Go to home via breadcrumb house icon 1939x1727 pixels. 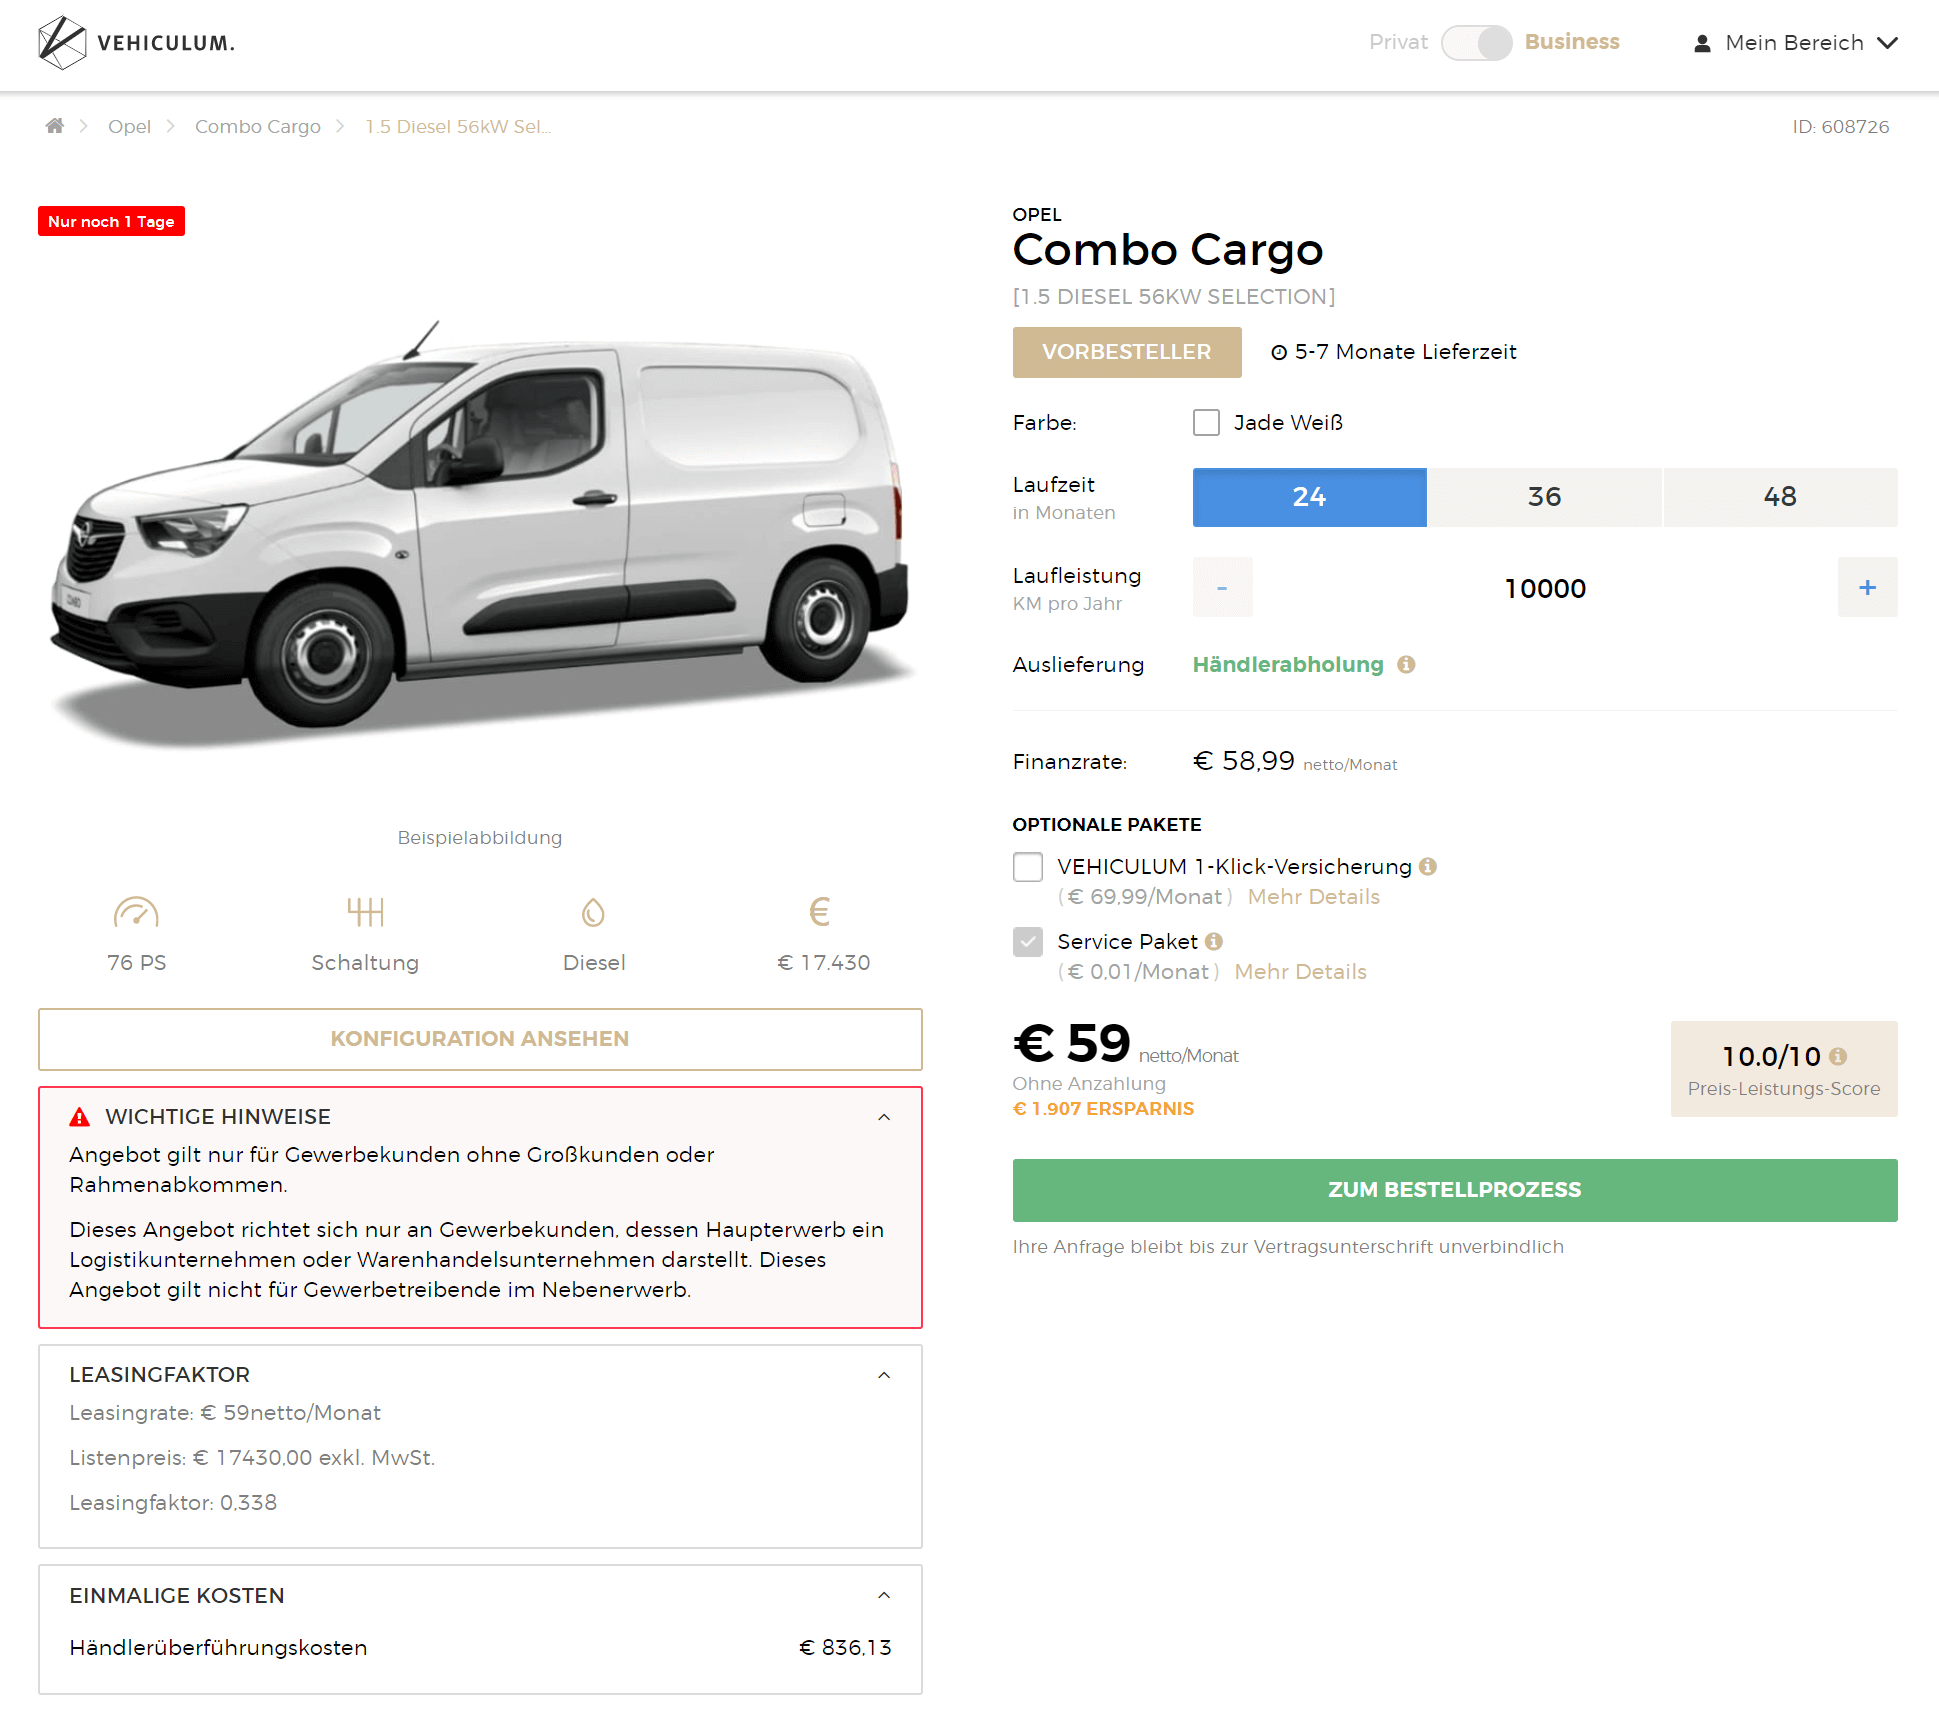tap(55, 126)
